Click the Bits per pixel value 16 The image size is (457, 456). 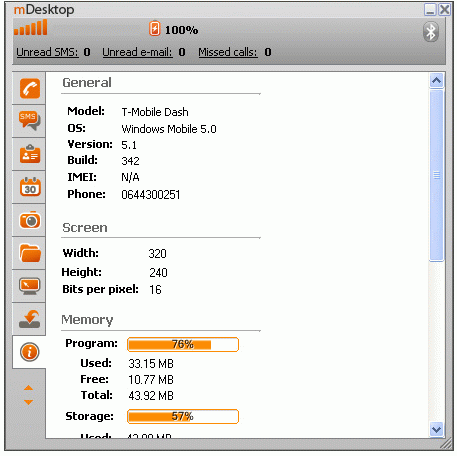tap(155, 290)
